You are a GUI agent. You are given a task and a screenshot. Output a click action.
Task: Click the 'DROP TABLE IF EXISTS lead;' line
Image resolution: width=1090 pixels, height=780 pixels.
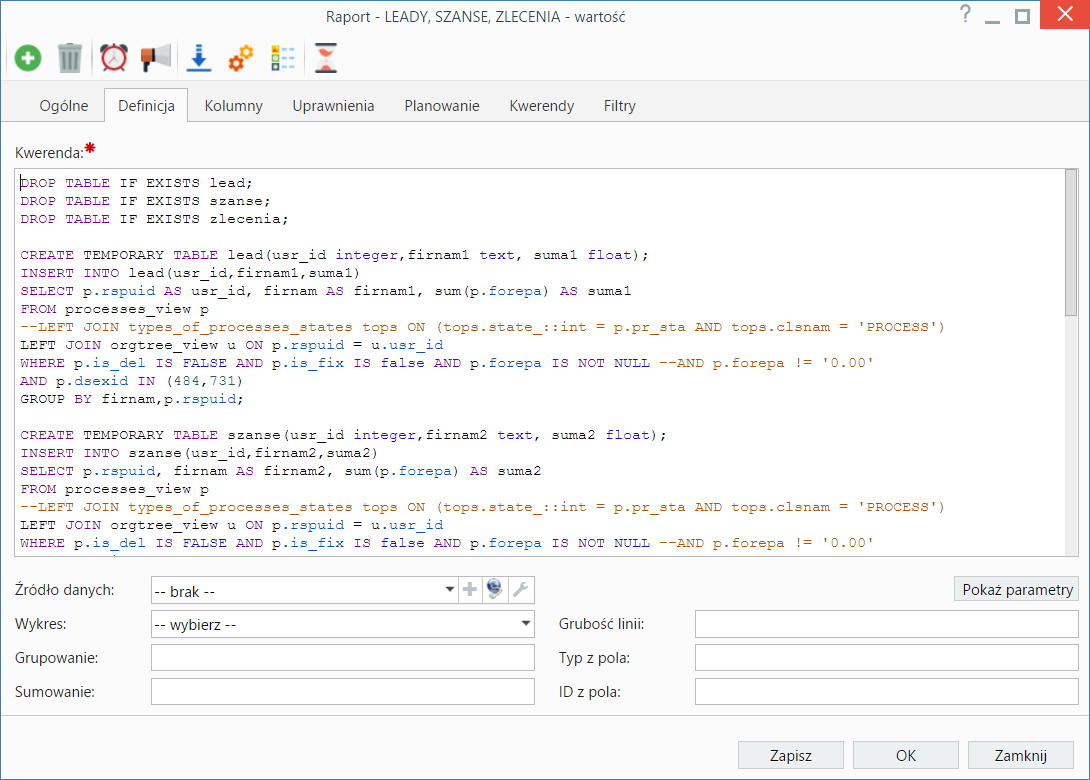click(136, 183)
